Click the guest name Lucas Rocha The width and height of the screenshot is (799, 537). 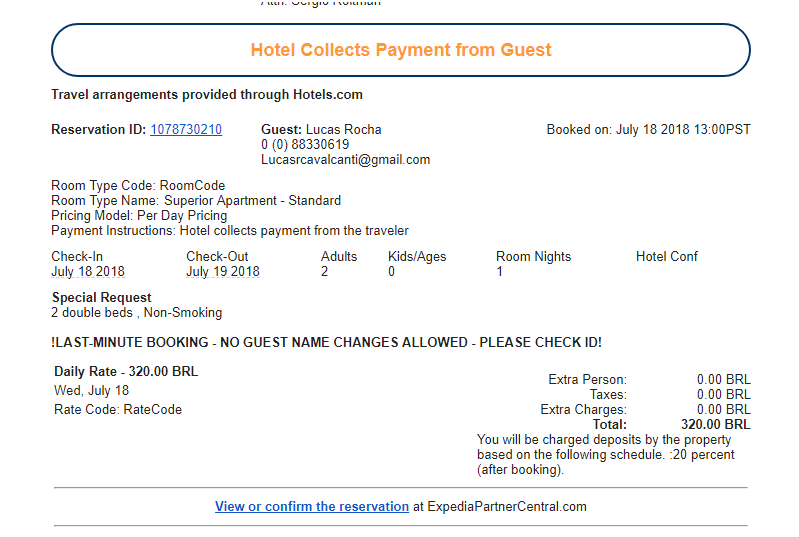point(343,130)
